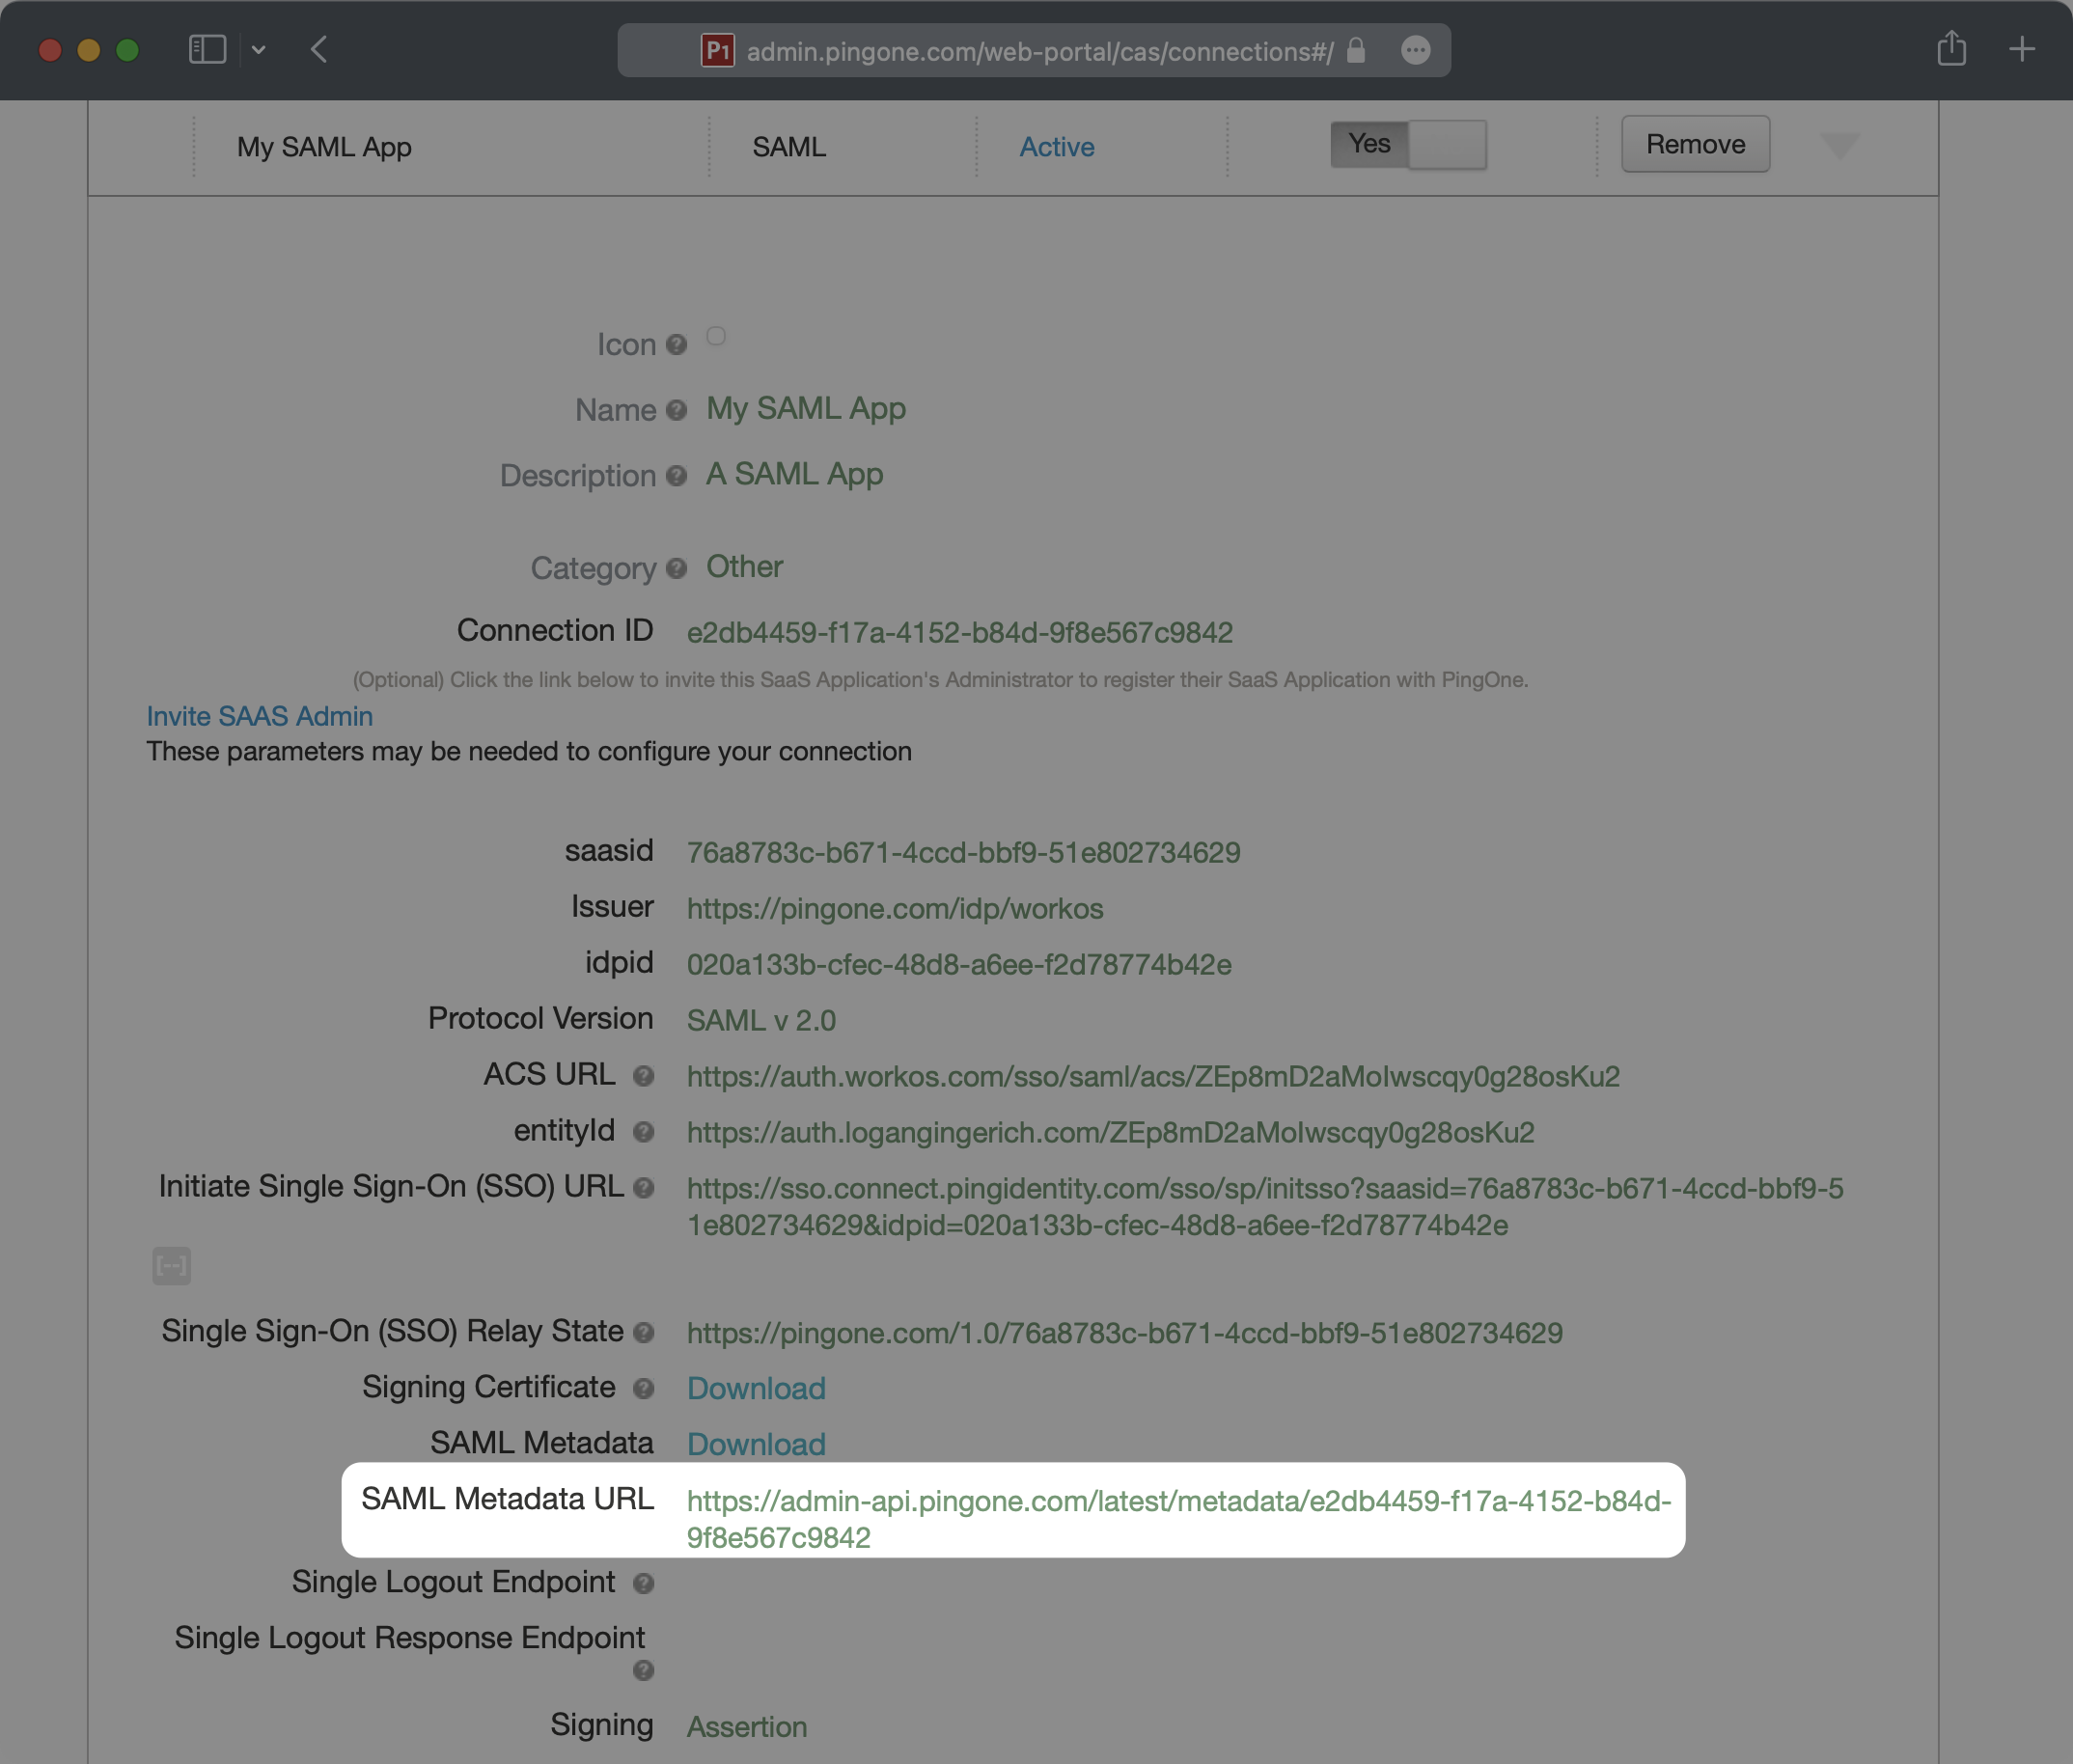Click the bracket expander icon below the SSO URL
This screenshot has width=2073, height=1764.
[171, 1266]
